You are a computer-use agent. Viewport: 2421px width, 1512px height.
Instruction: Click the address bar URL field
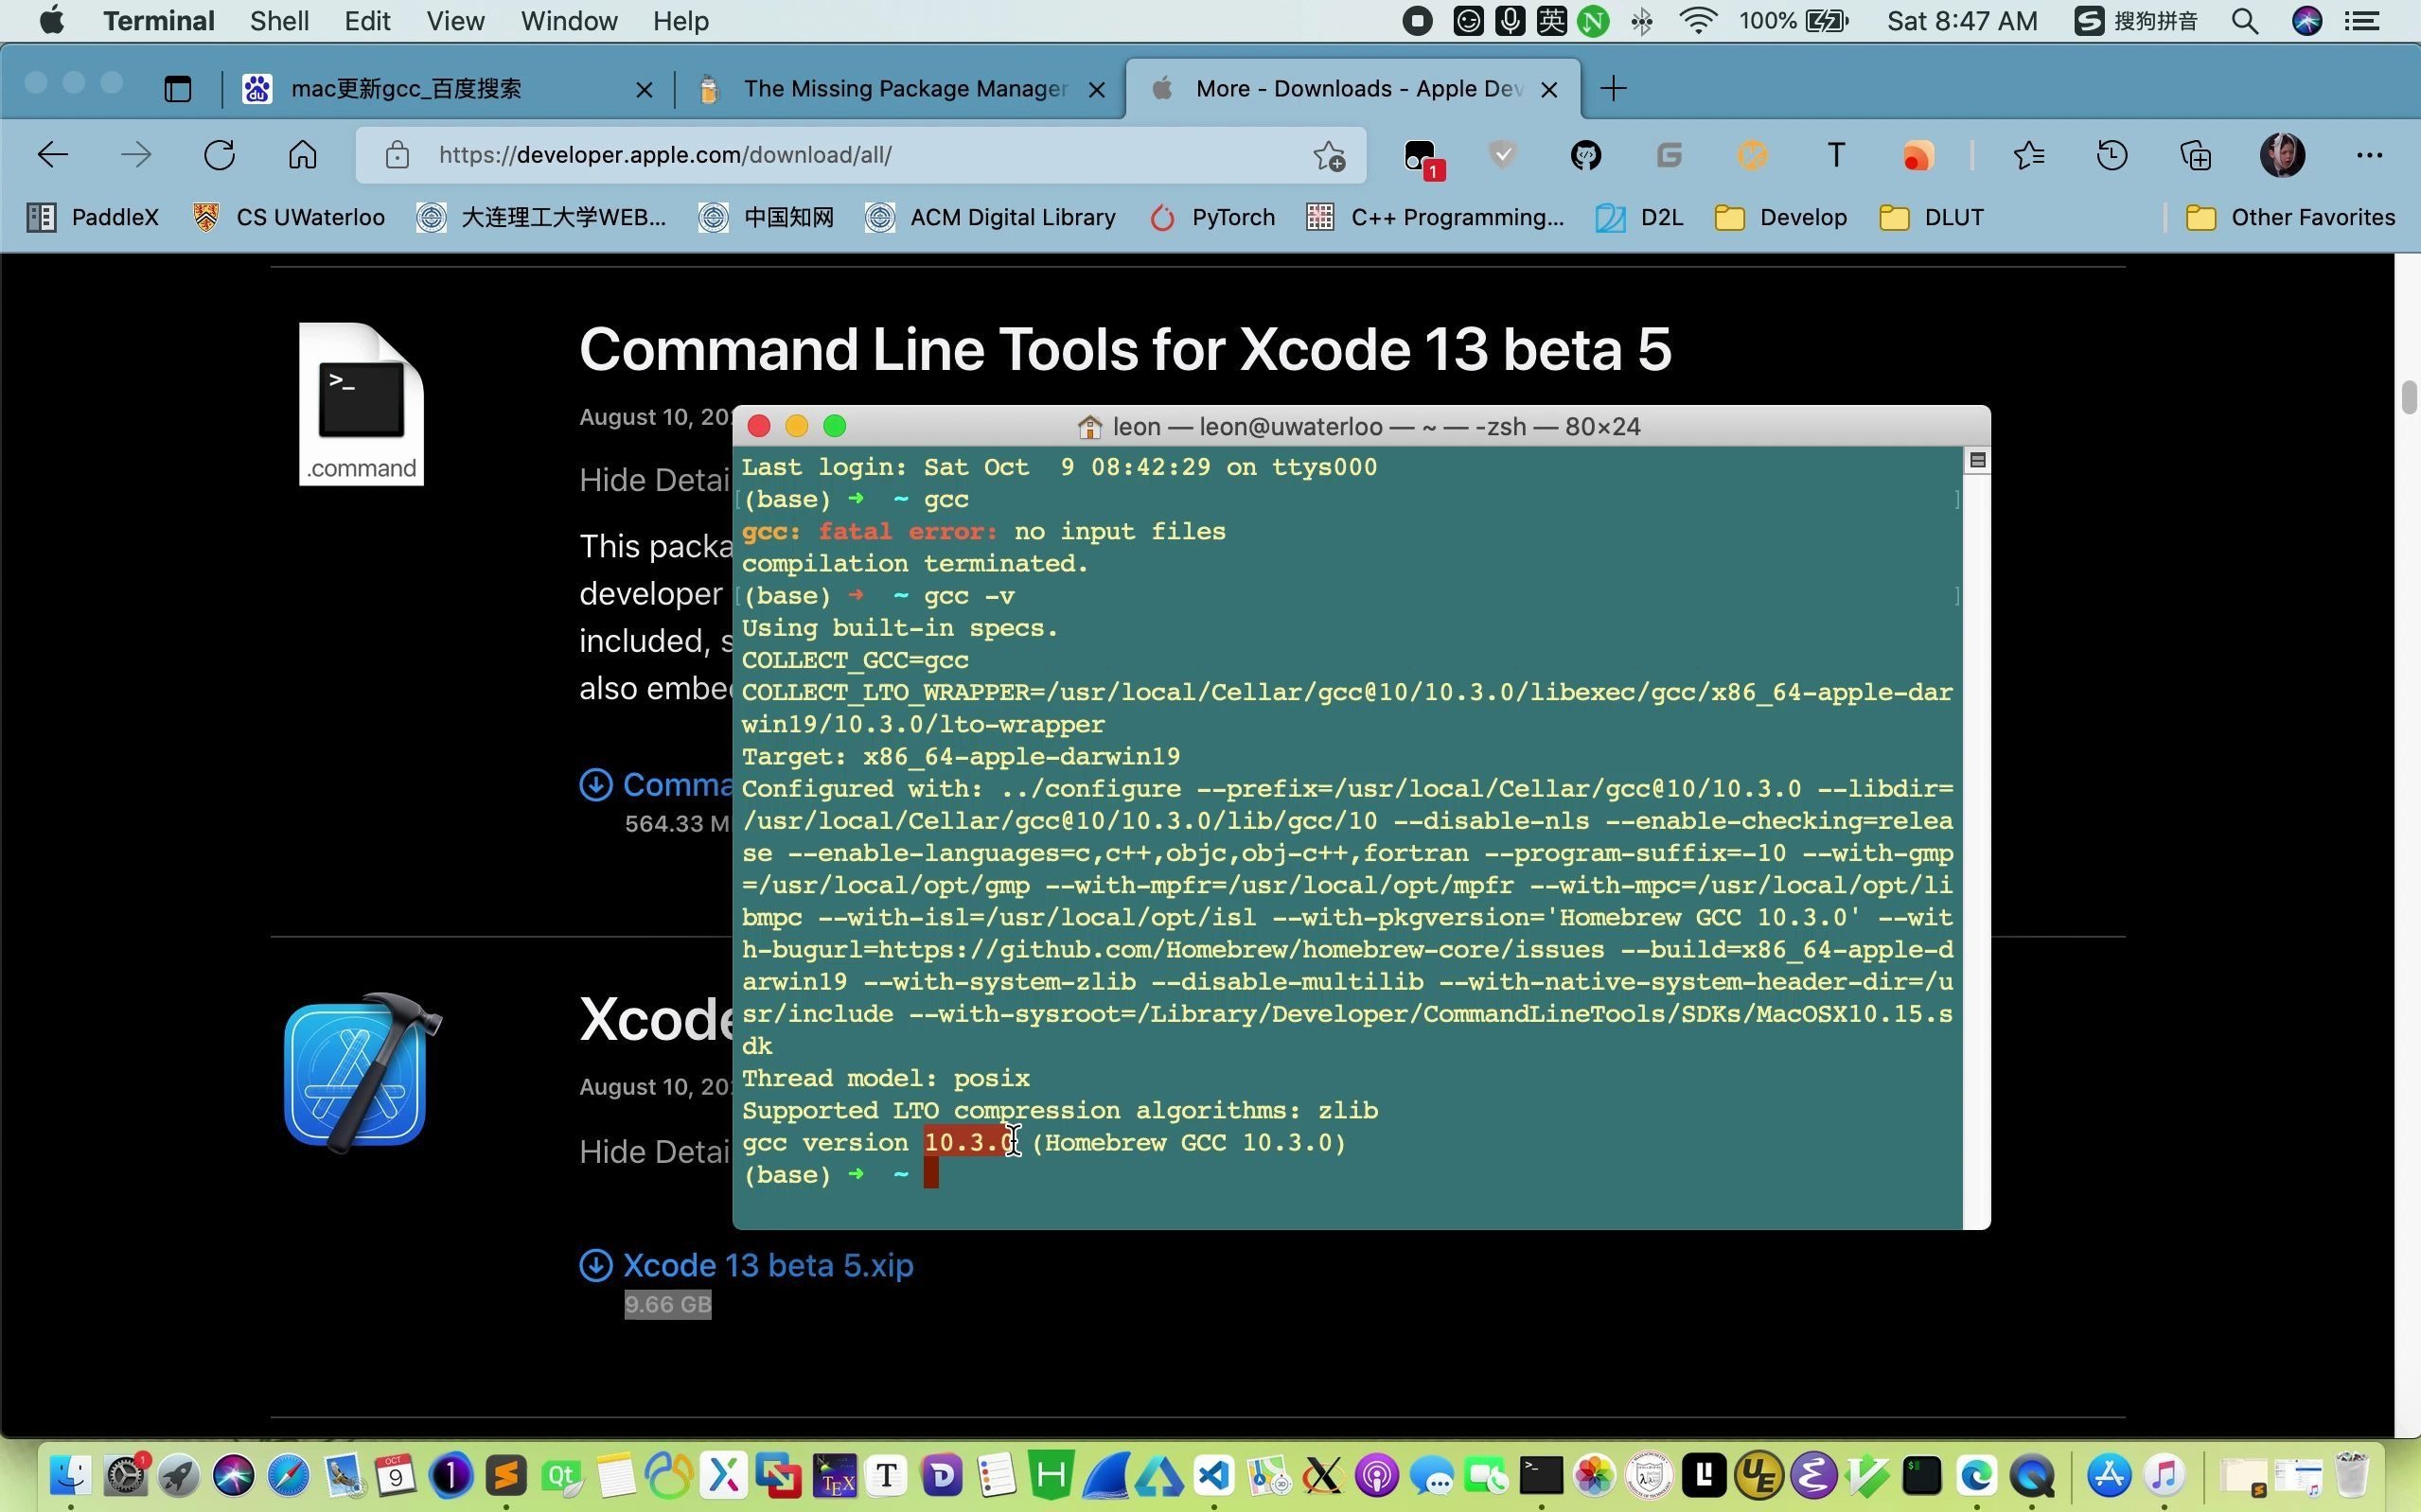click(860, 155)
